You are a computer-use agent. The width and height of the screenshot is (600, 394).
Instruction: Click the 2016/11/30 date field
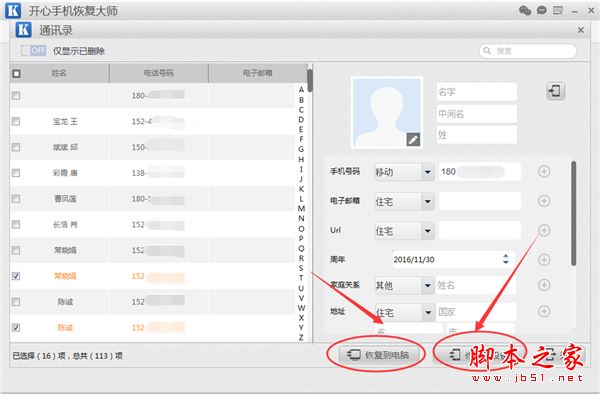click(x=453, y=259)
